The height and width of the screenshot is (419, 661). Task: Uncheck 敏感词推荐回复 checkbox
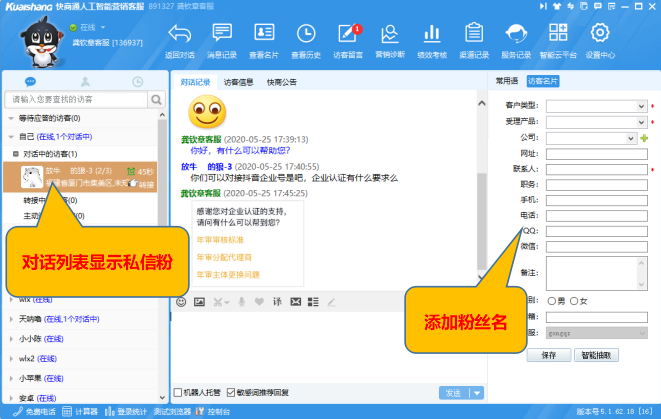pos(232,392)
